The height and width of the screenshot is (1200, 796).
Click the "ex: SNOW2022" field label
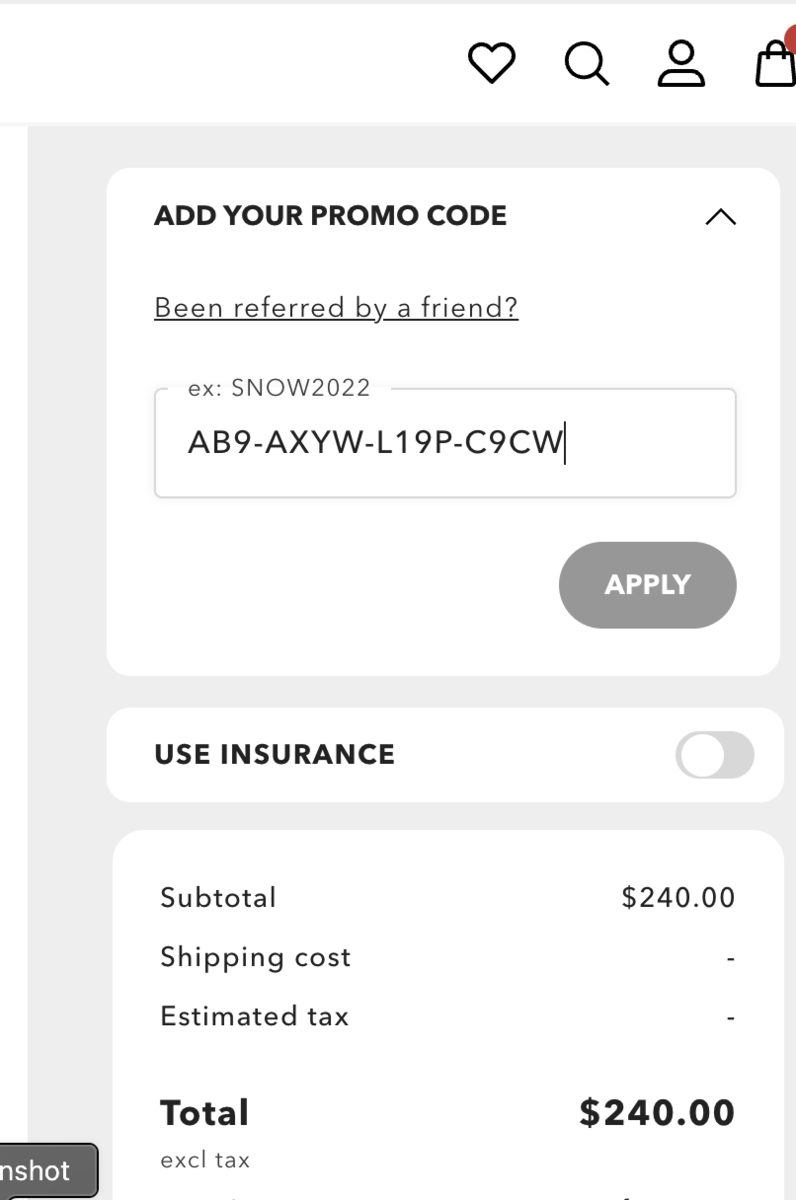(279, 388)
